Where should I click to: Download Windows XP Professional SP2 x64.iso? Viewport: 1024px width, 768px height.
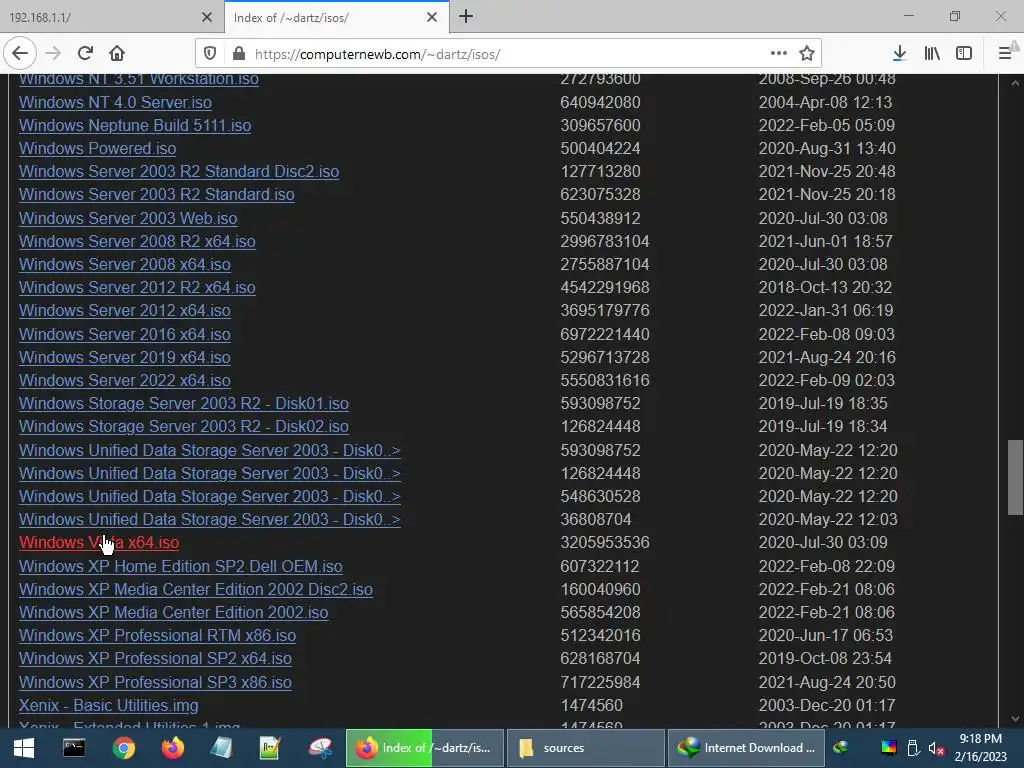[x=155, y=658]
